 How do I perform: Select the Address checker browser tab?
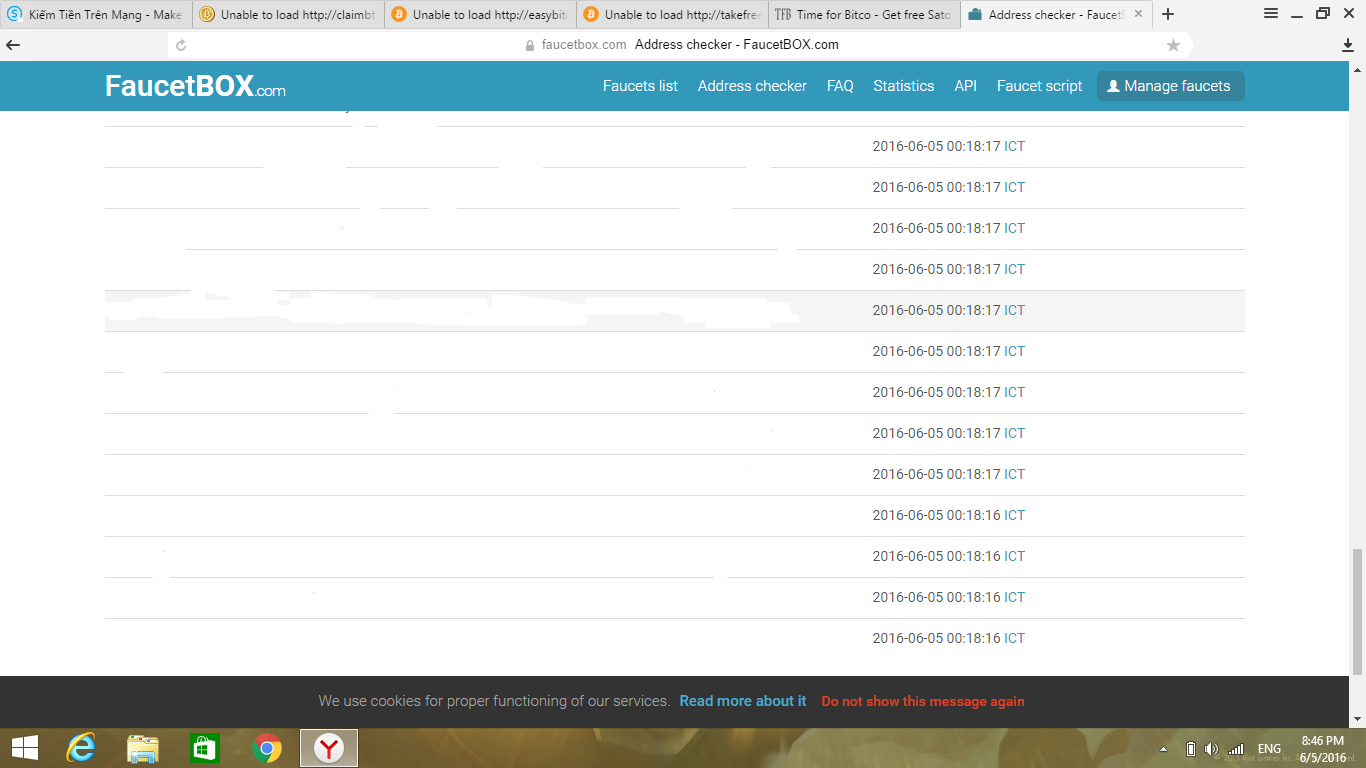tap(1056, 14)
